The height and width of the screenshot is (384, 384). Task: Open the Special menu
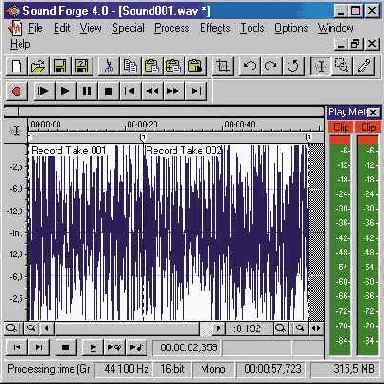click(x=128, y=28)
